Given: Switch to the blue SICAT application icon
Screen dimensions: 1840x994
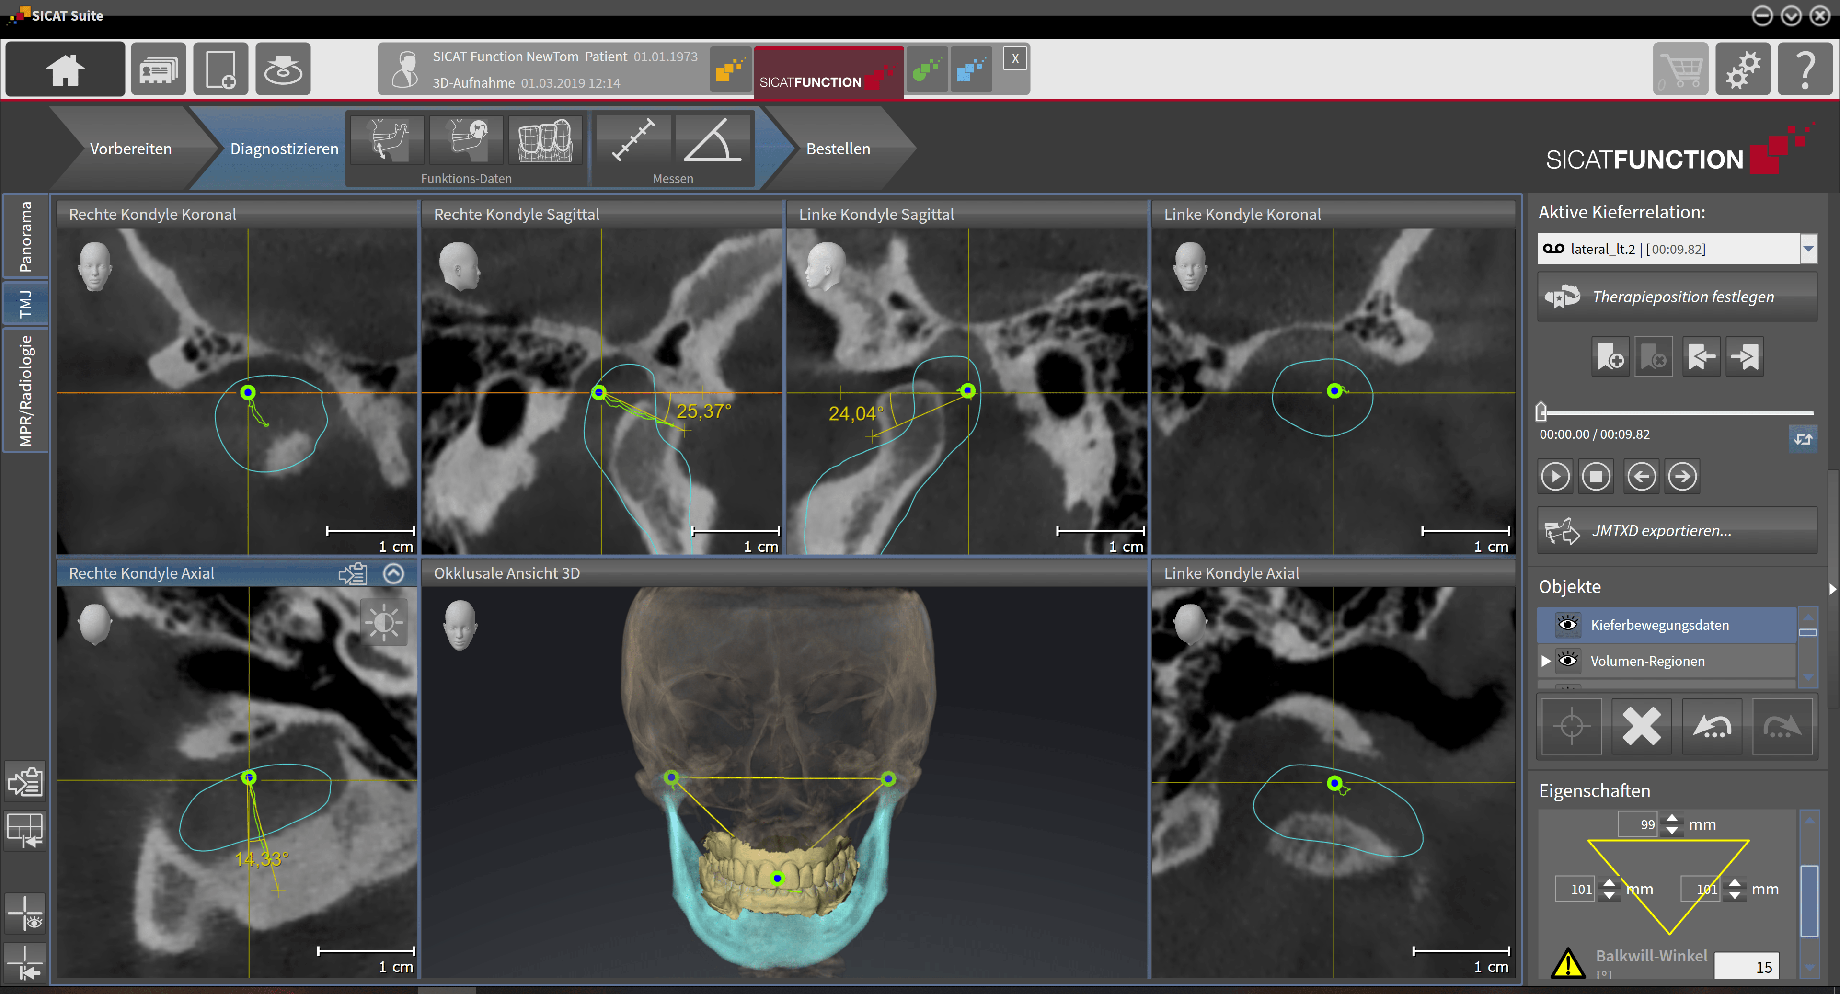Looking at the screenshot, I should tap(971, 70).
